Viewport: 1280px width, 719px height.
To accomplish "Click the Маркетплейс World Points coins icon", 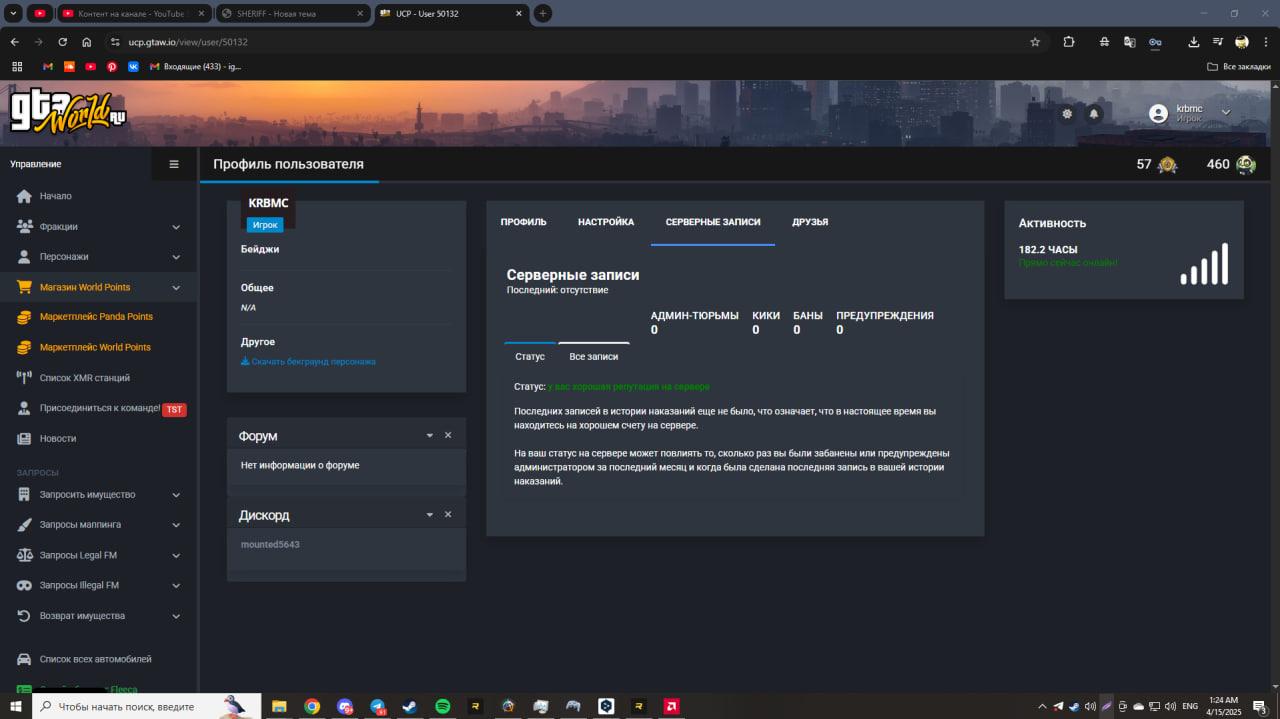I will (24, 347).
